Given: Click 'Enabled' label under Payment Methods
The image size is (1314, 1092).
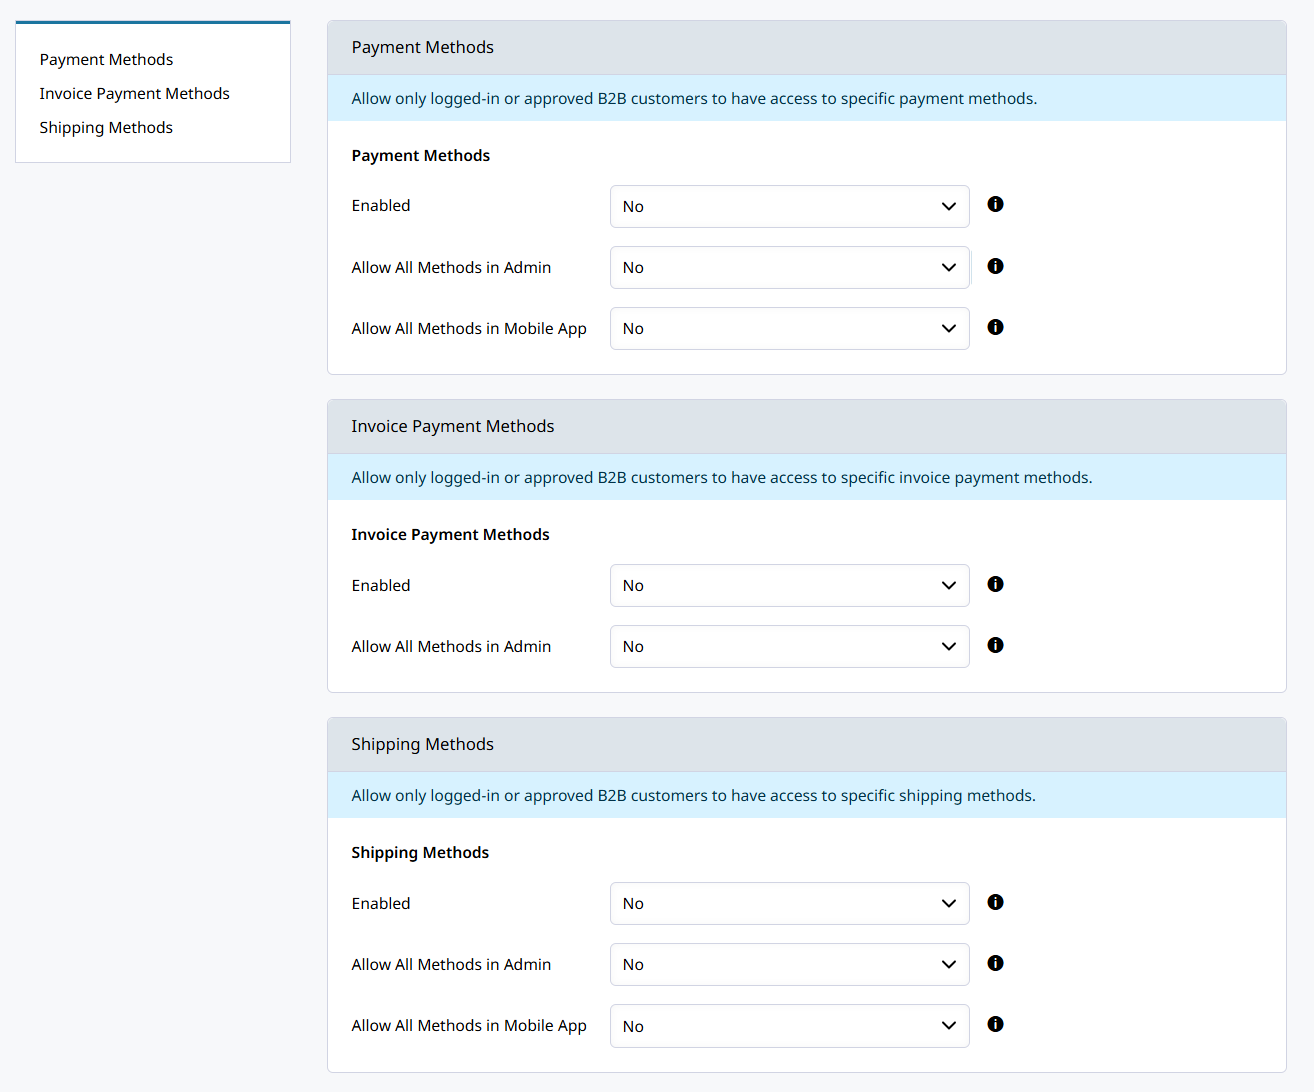Looking at the screenshot, I should tap(381, 205).
